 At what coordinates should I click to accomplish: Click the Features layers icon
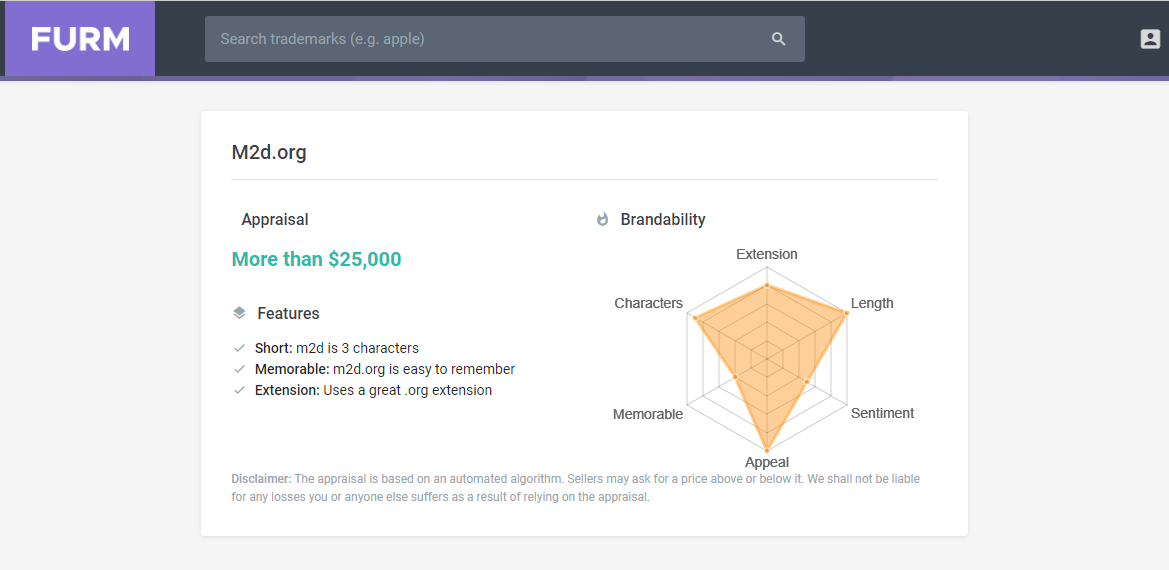(x=239, y=313)
